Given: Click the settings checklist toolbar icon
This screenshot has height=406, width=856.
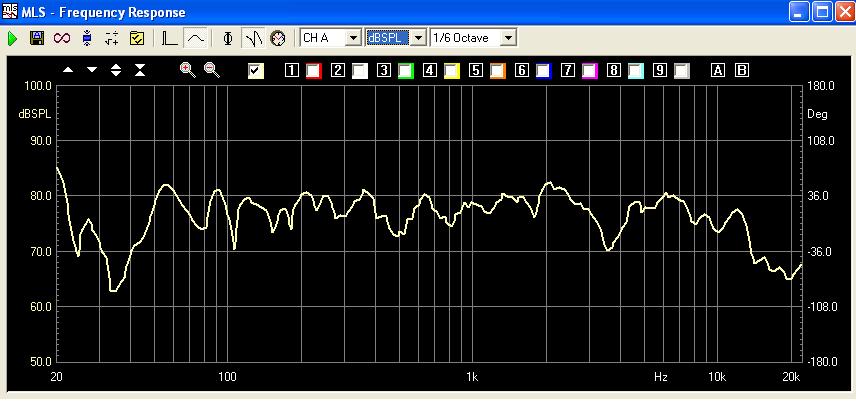Looking at the screenshot, I should pos(137,38).
